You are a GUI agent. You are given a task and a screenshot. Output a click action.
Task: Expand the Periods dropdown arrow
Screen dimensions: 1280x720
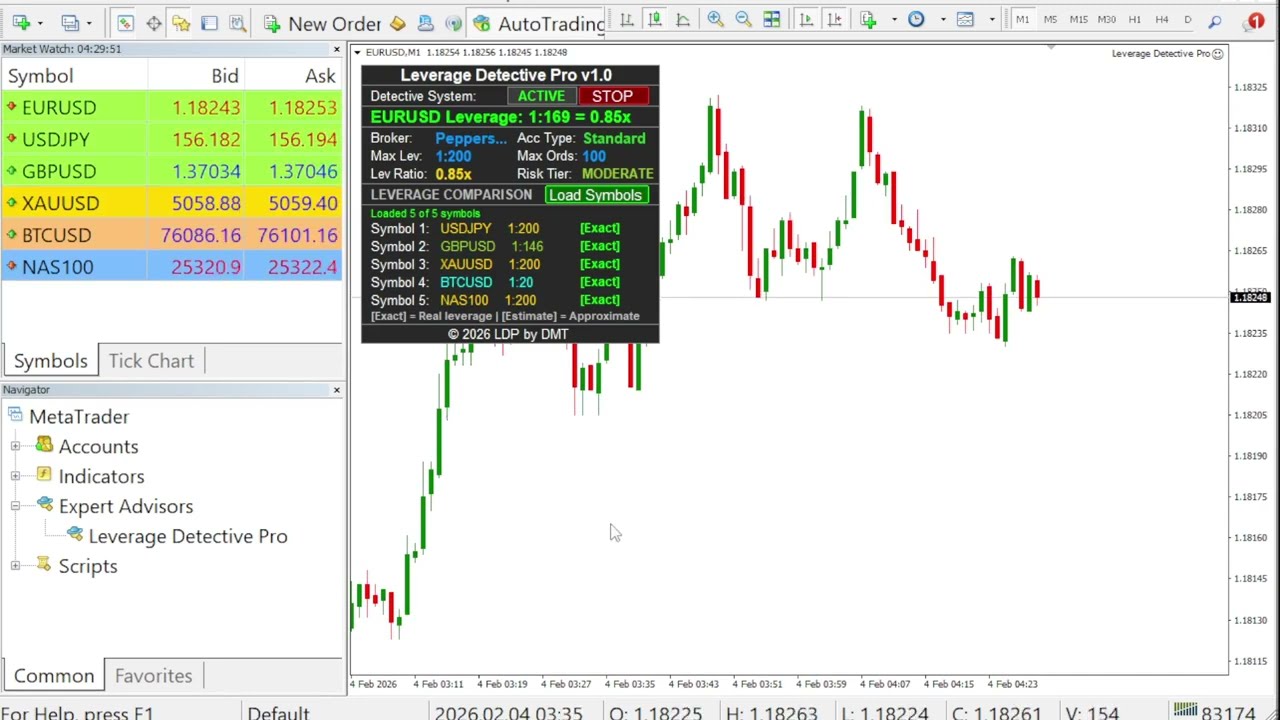coord(942,20)
